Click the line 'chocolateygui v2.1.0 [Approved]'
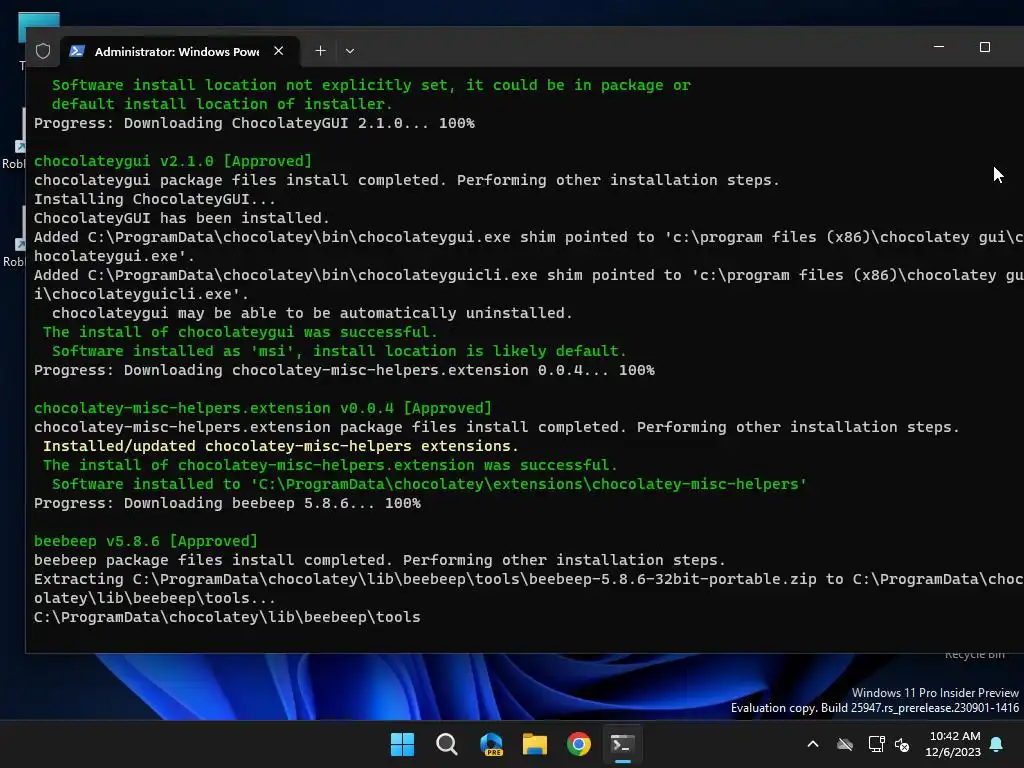Viewport: 1024px width, 768px height. pos(173,161)
